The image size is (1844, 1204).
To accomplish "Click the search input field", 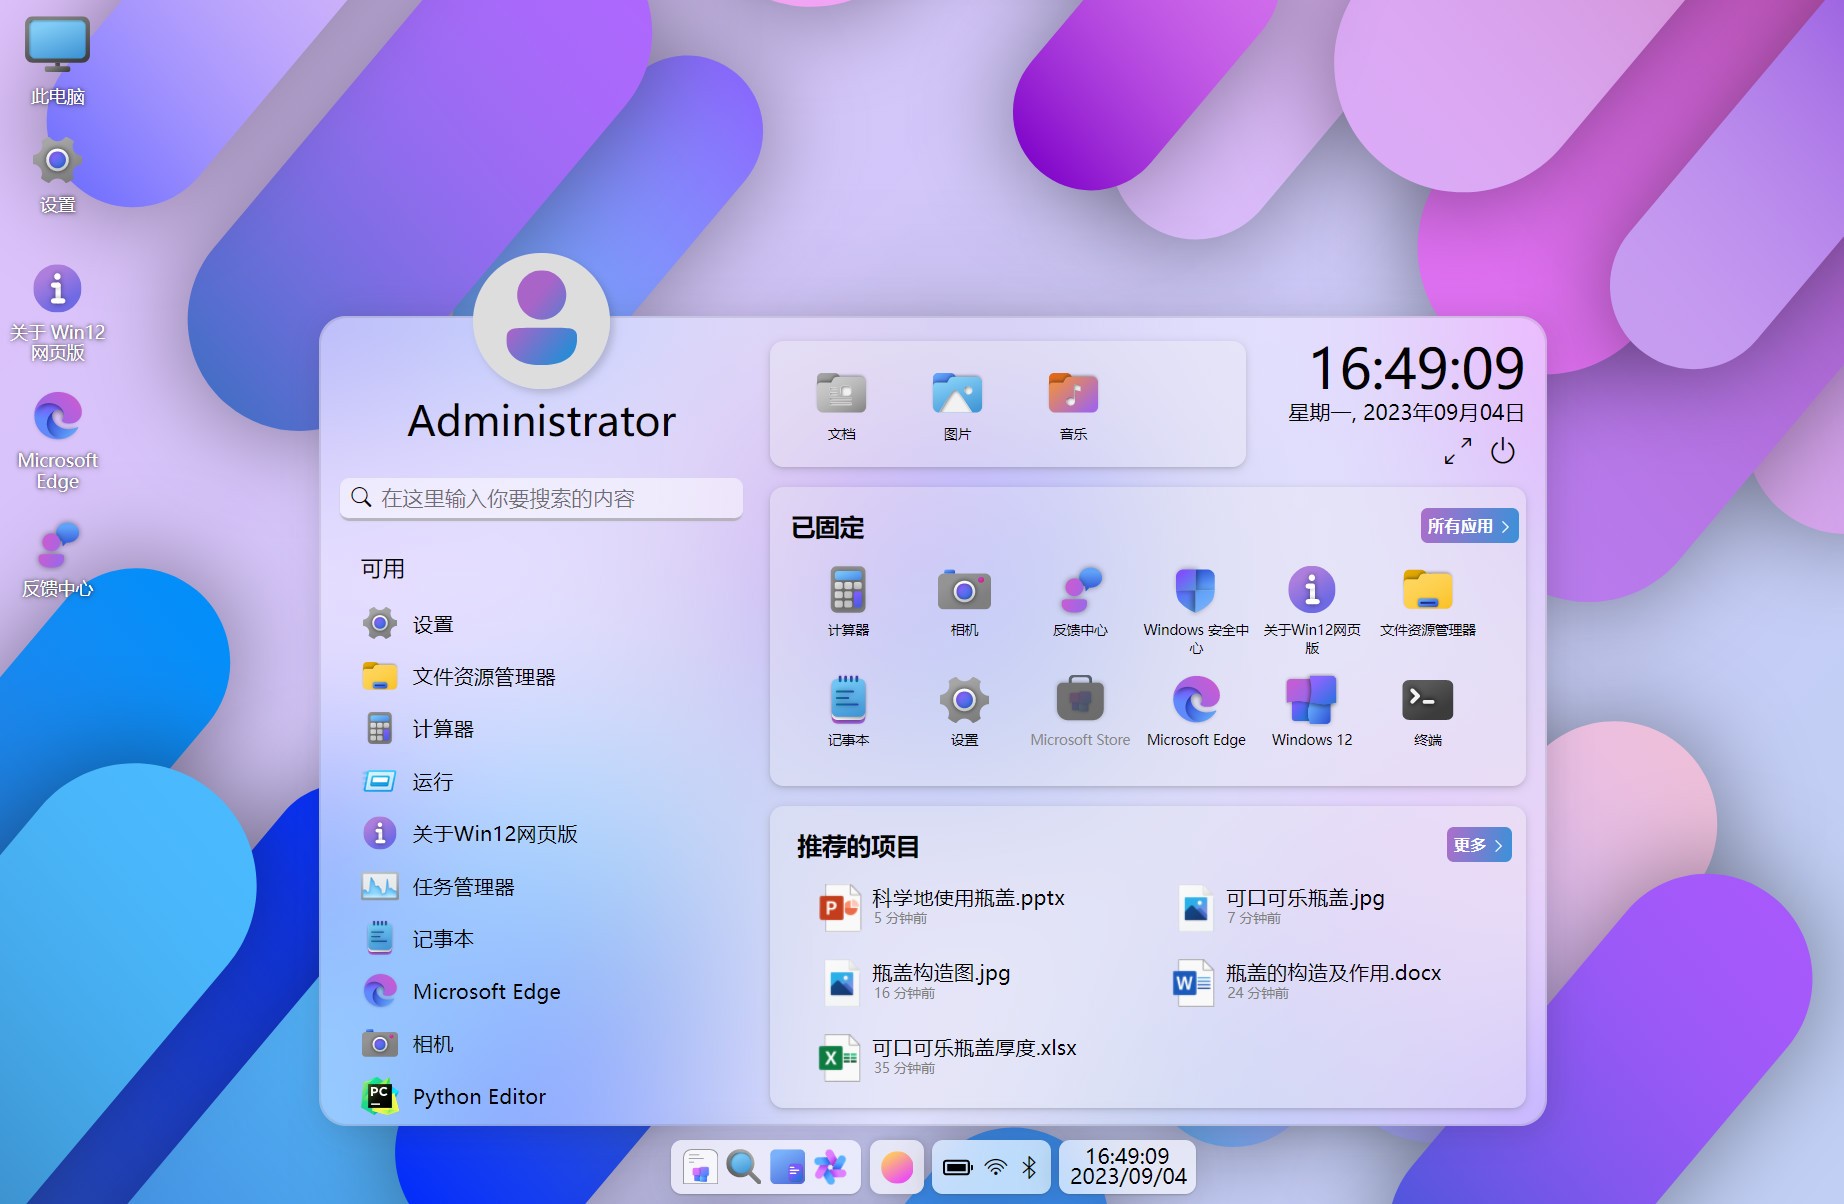I will (541, 498).
